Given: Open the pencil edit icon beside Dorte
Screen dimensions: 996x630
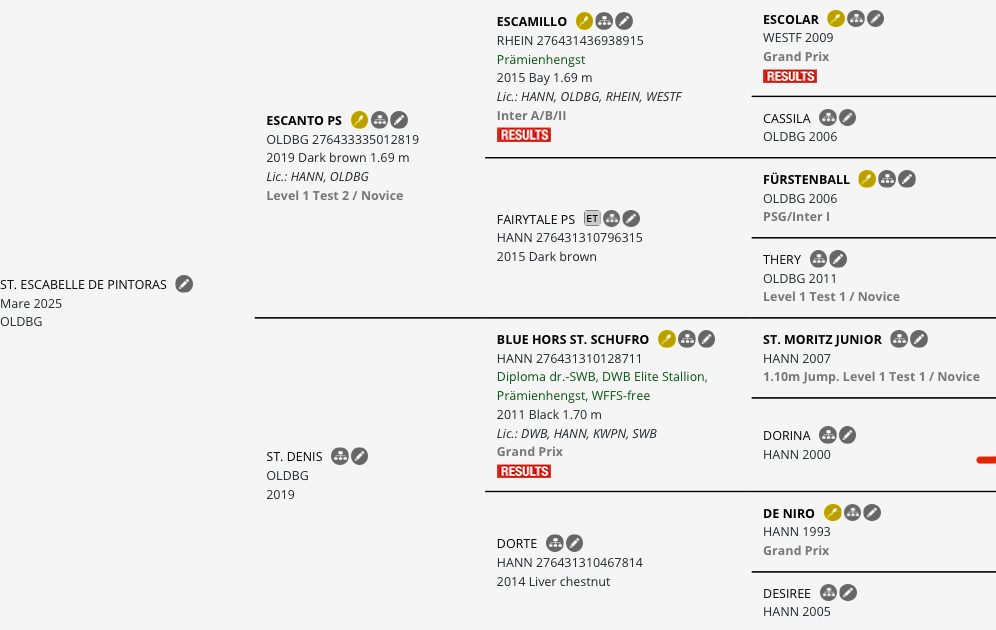Looking at the screenshot, I should (x=574, y=543).
